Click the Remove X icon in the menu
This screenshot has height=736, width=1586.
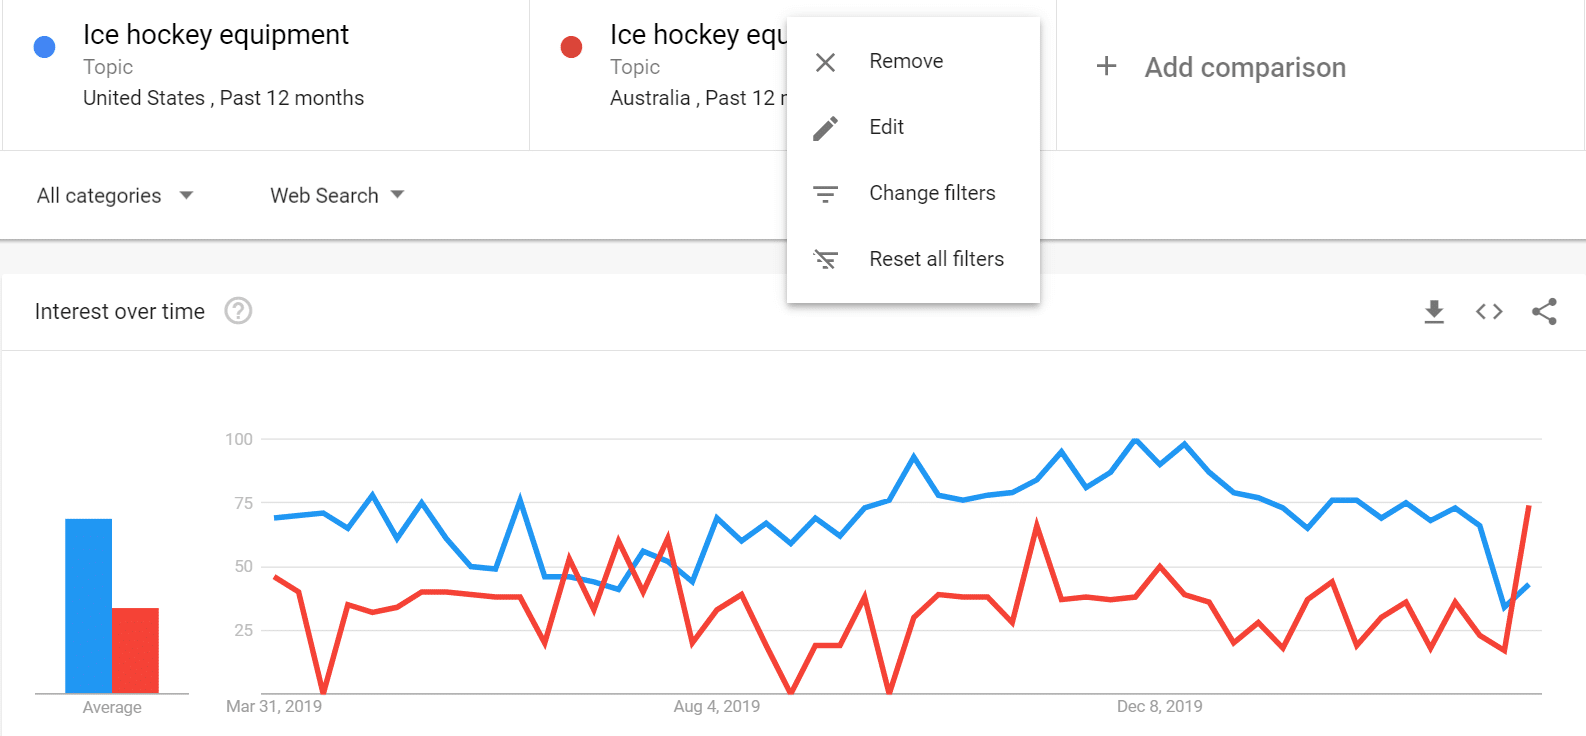coord(825,61)
